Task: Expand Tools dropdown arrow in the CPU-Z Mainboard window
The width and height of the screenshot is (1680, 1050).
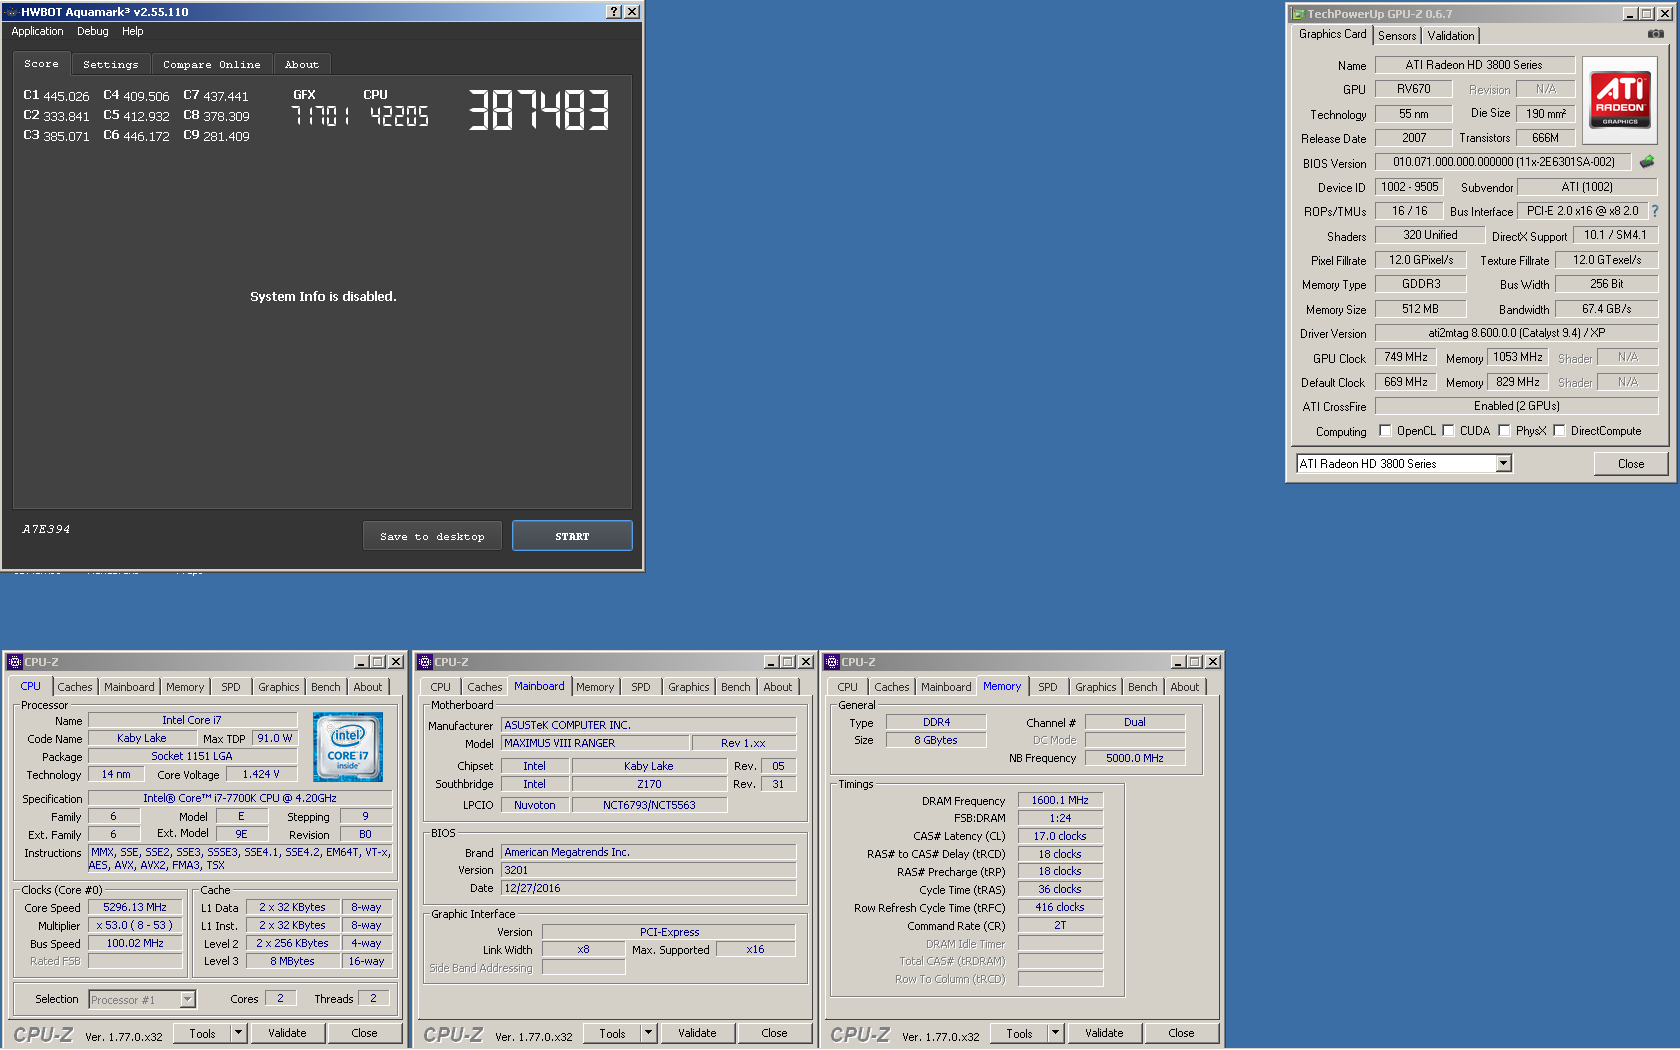Action: coord(648,1033)
